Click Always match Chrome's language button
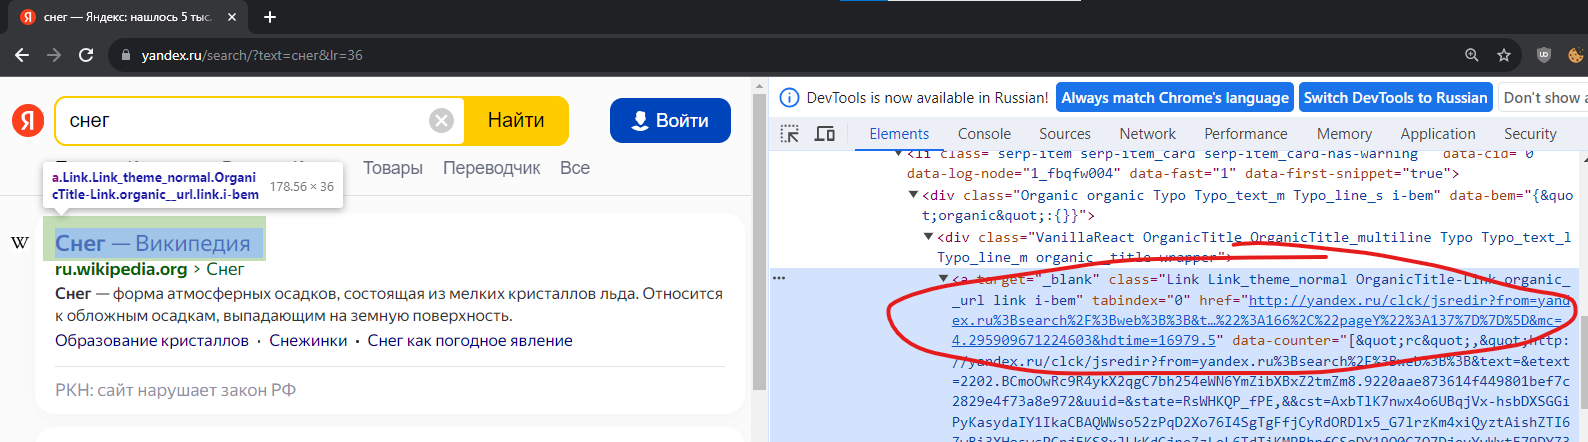 coord(1174,98)
